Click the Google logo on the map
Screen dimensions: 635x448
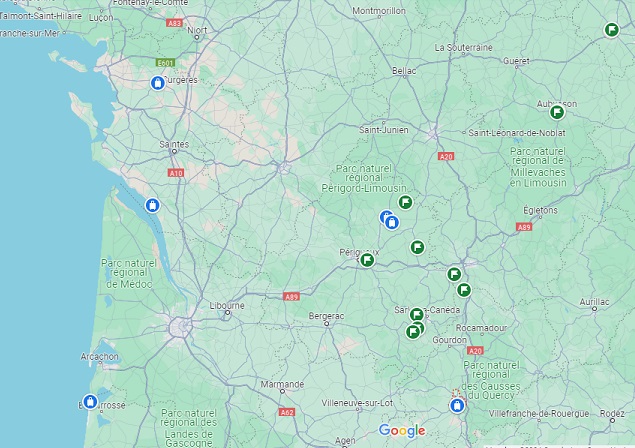(402, 431)
